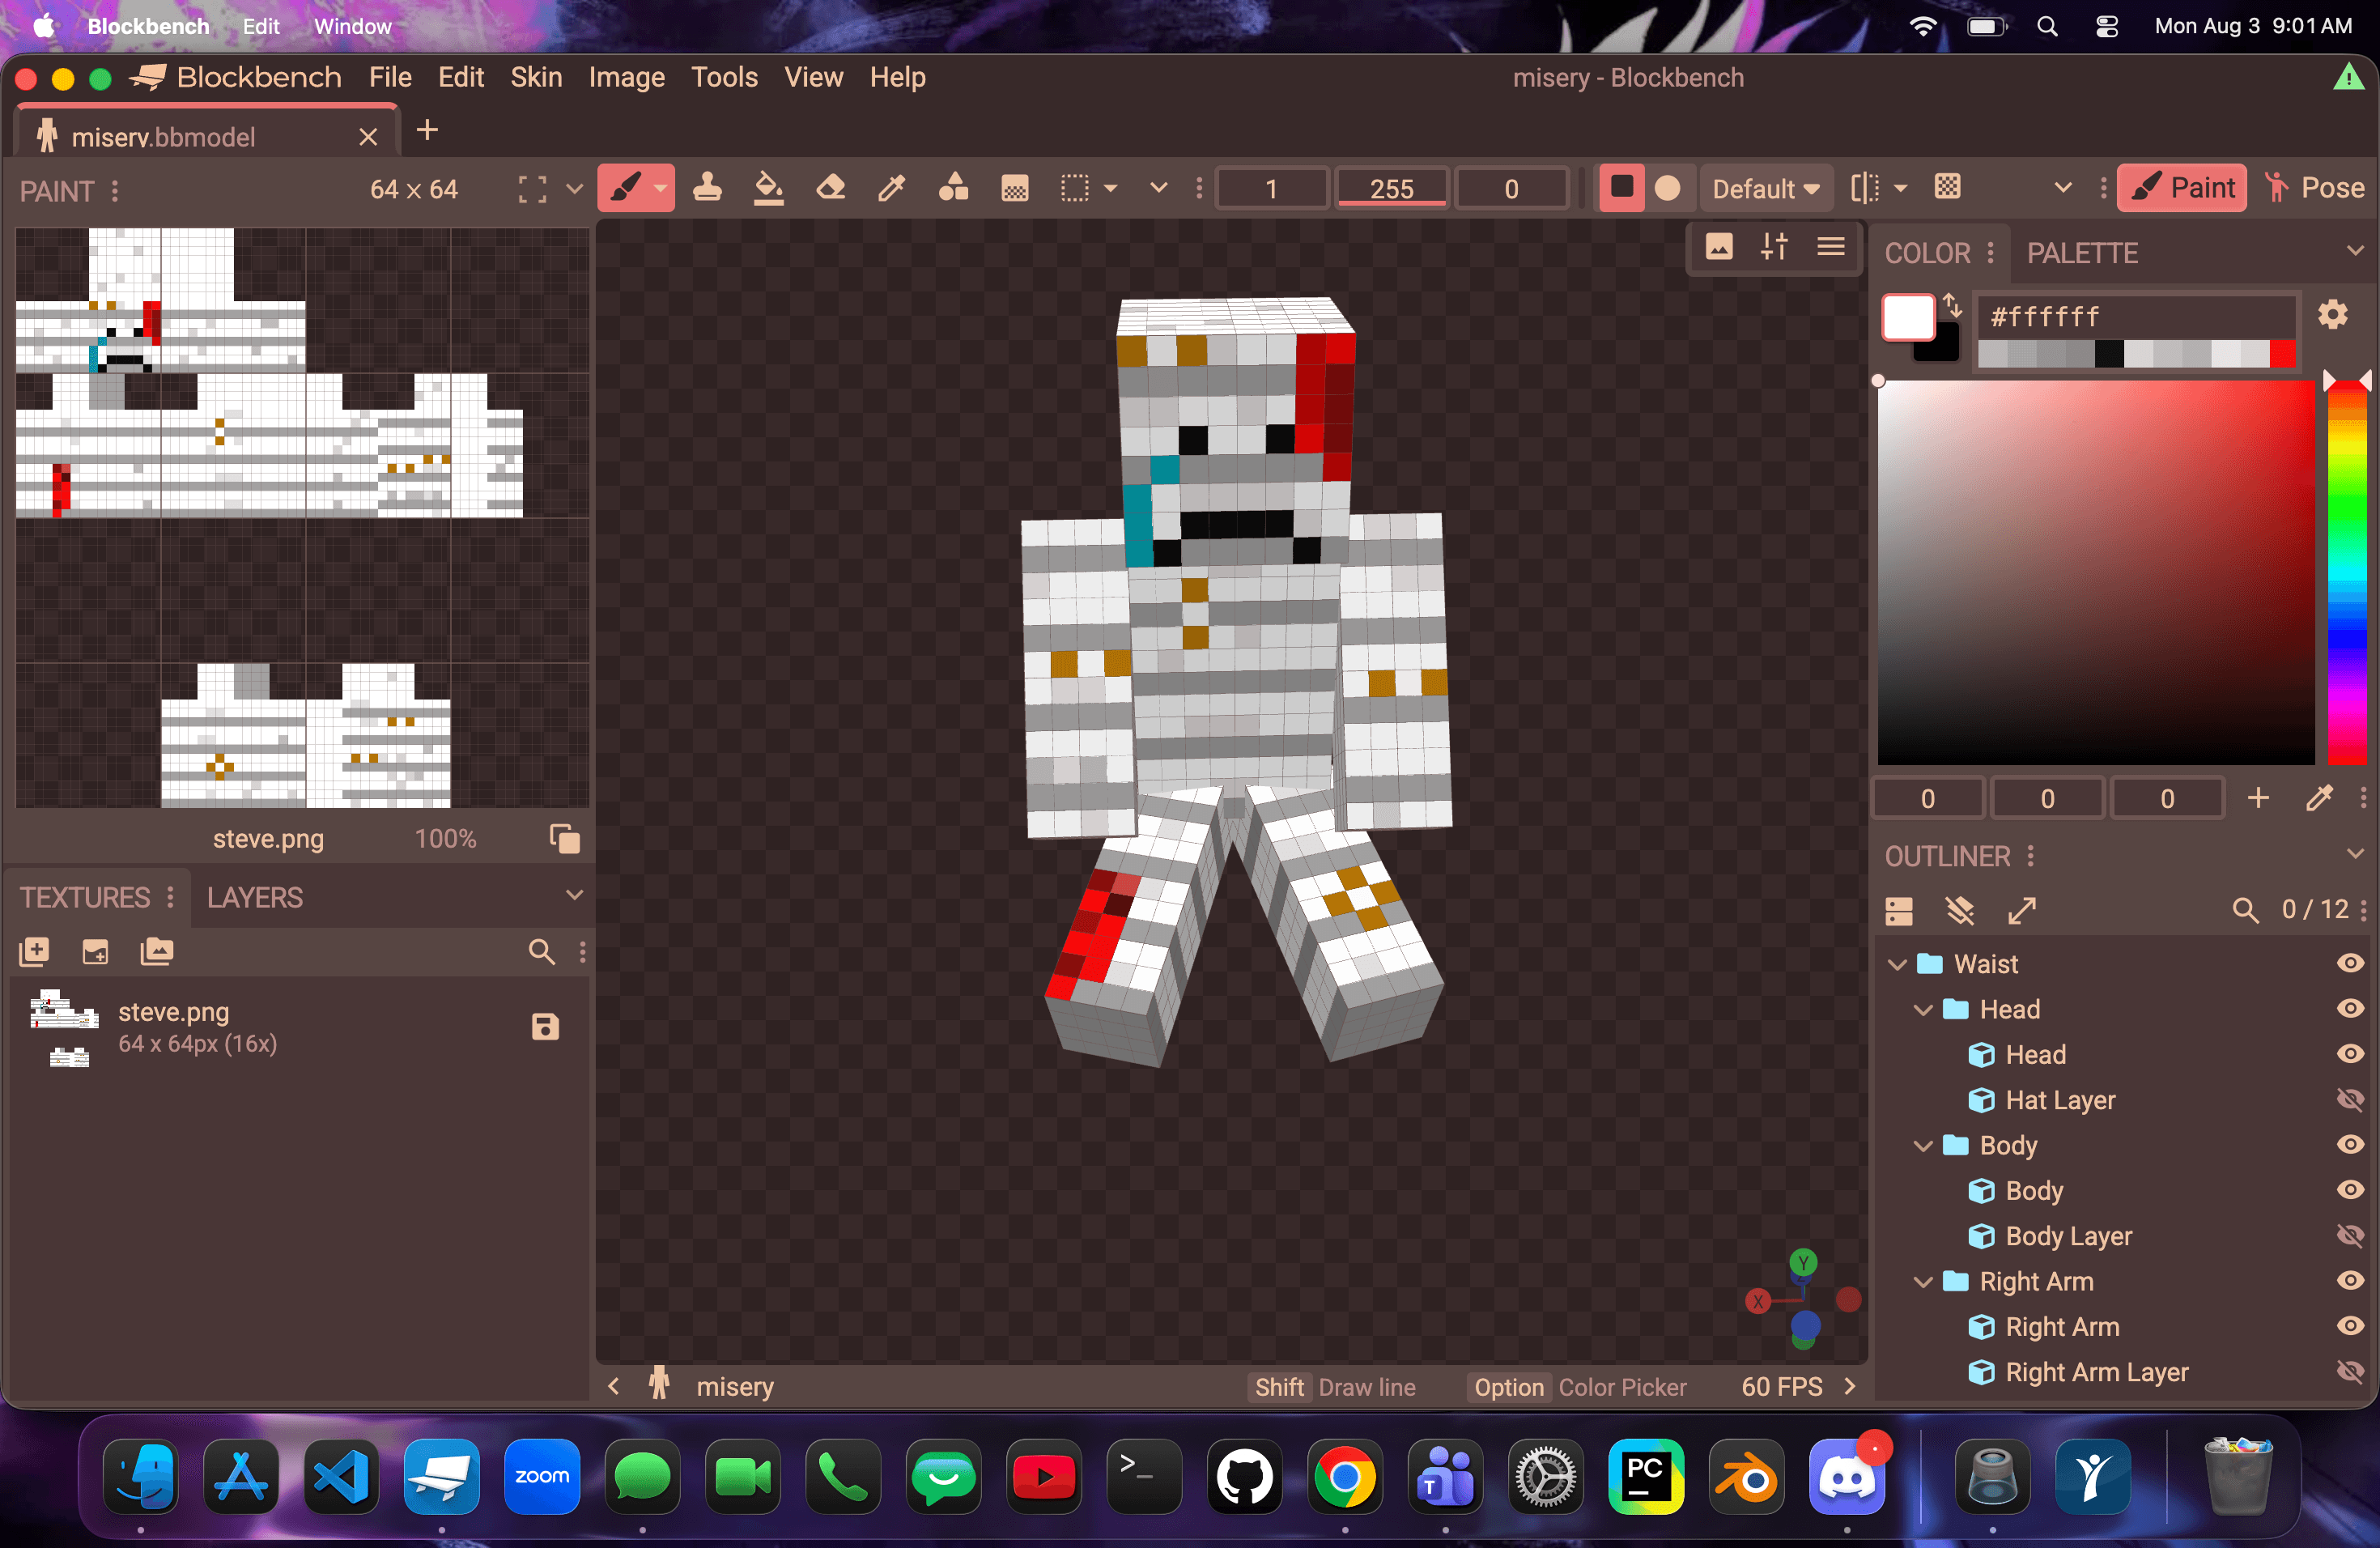Open the Outliner search magnifier

tap(2245, 910)
